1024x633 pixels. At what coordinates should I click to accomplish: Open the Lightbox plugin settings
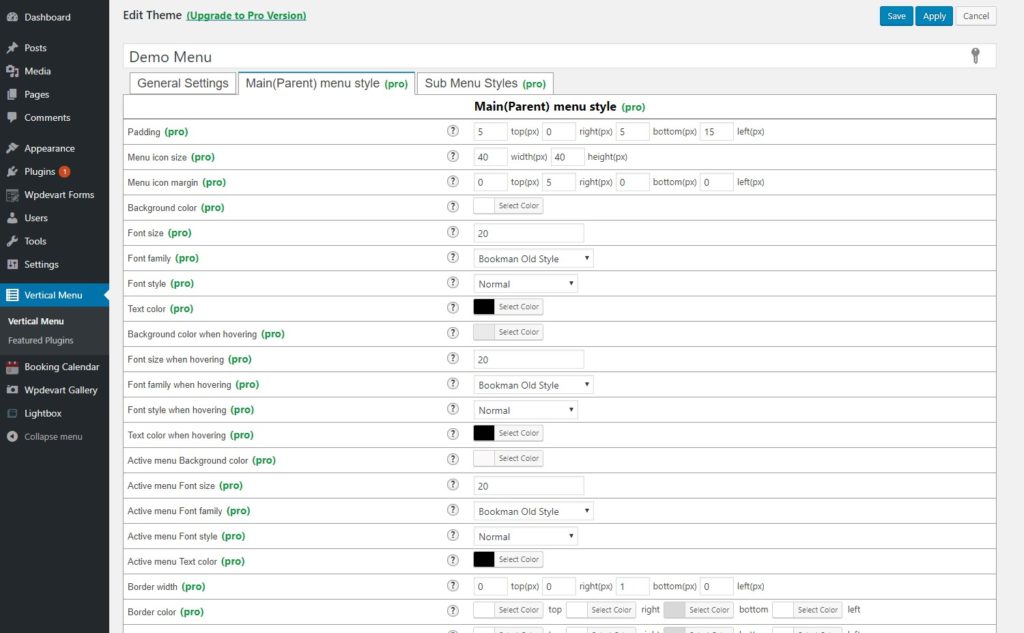(42, 413)
